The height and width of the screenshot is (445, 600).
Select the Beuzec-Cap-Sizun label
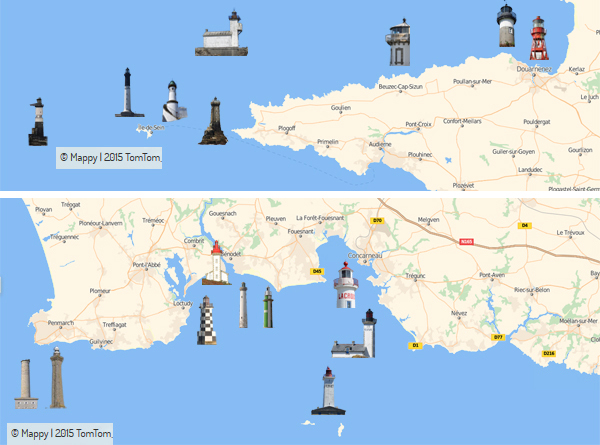401,86
